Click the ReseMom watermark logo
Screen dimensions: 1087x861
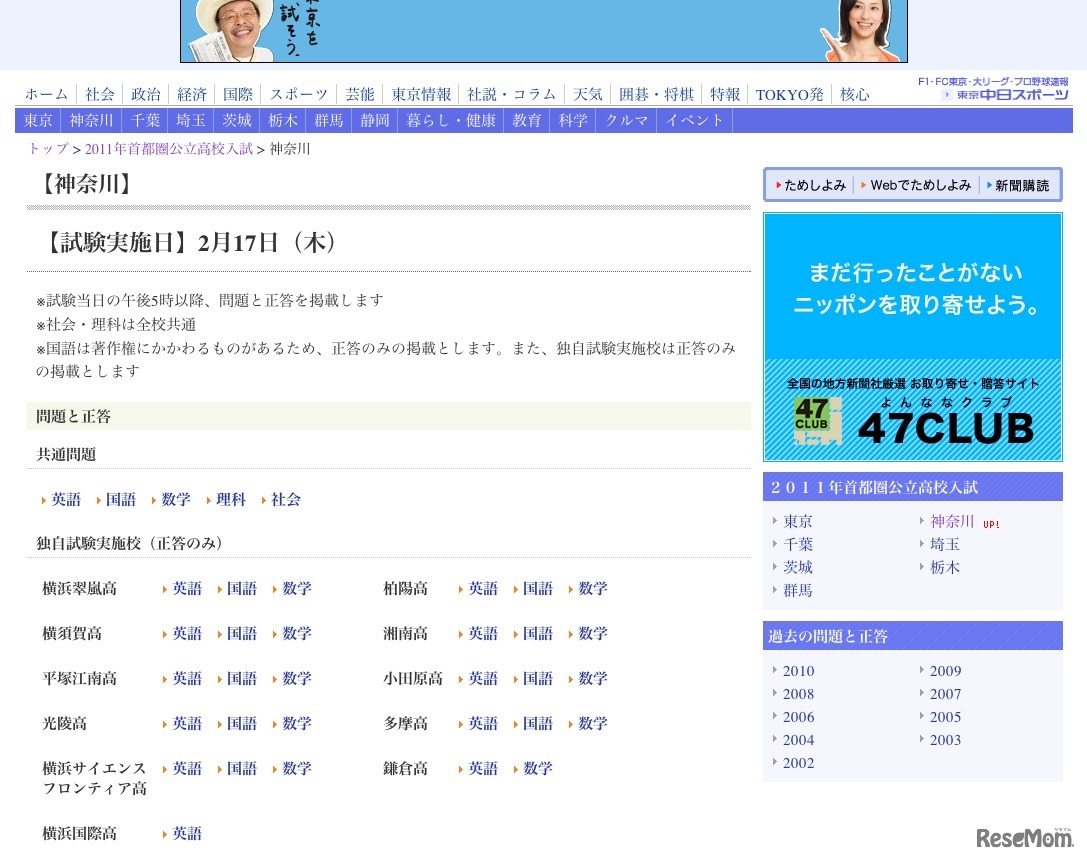1023,838
